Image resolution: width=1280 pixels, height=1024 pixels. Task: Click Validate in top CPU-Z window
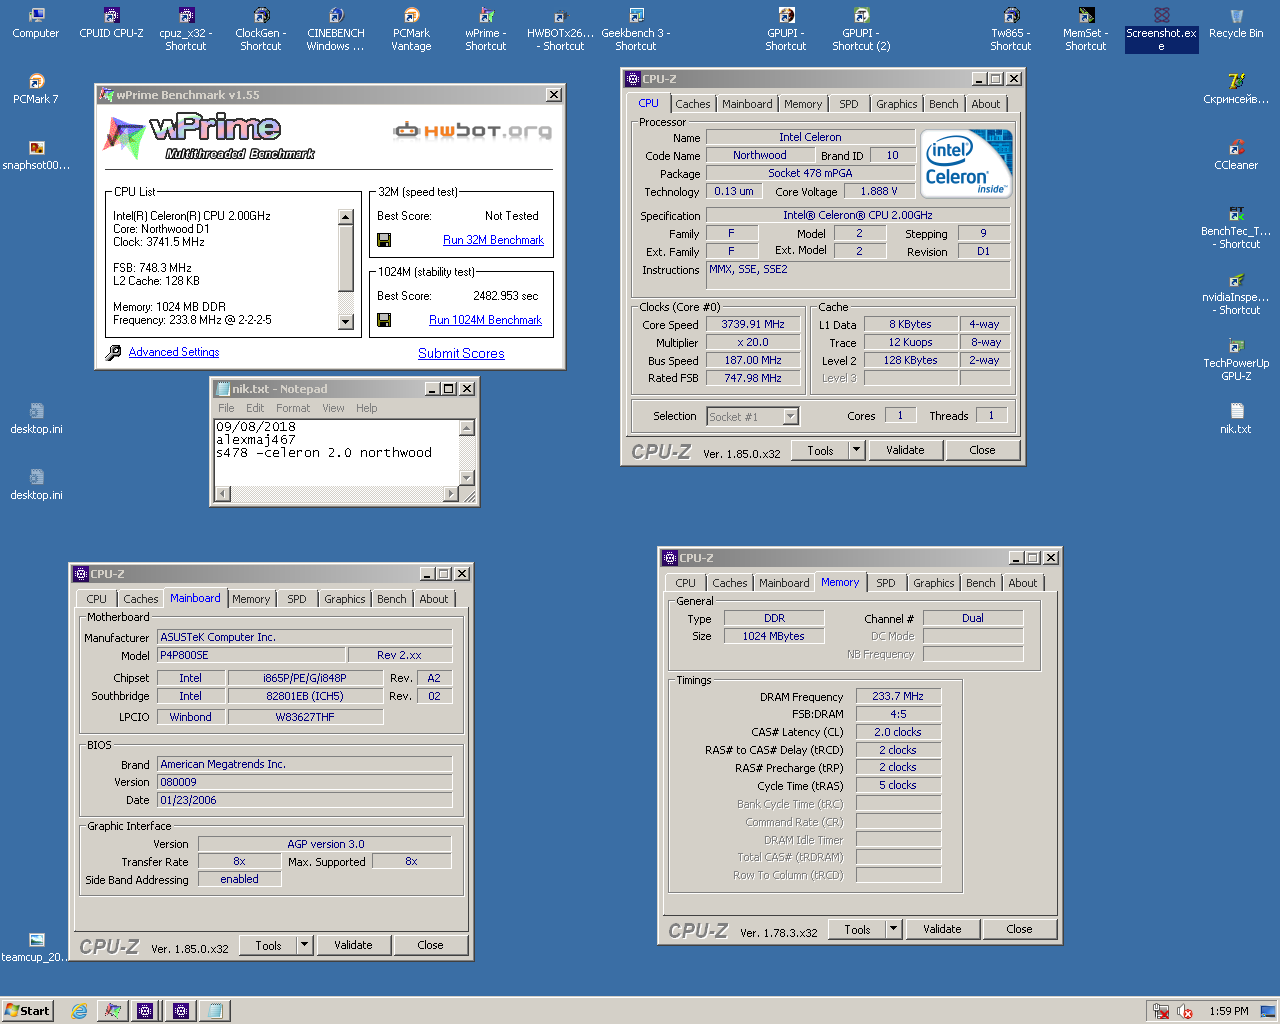click(x=905, y=450)
